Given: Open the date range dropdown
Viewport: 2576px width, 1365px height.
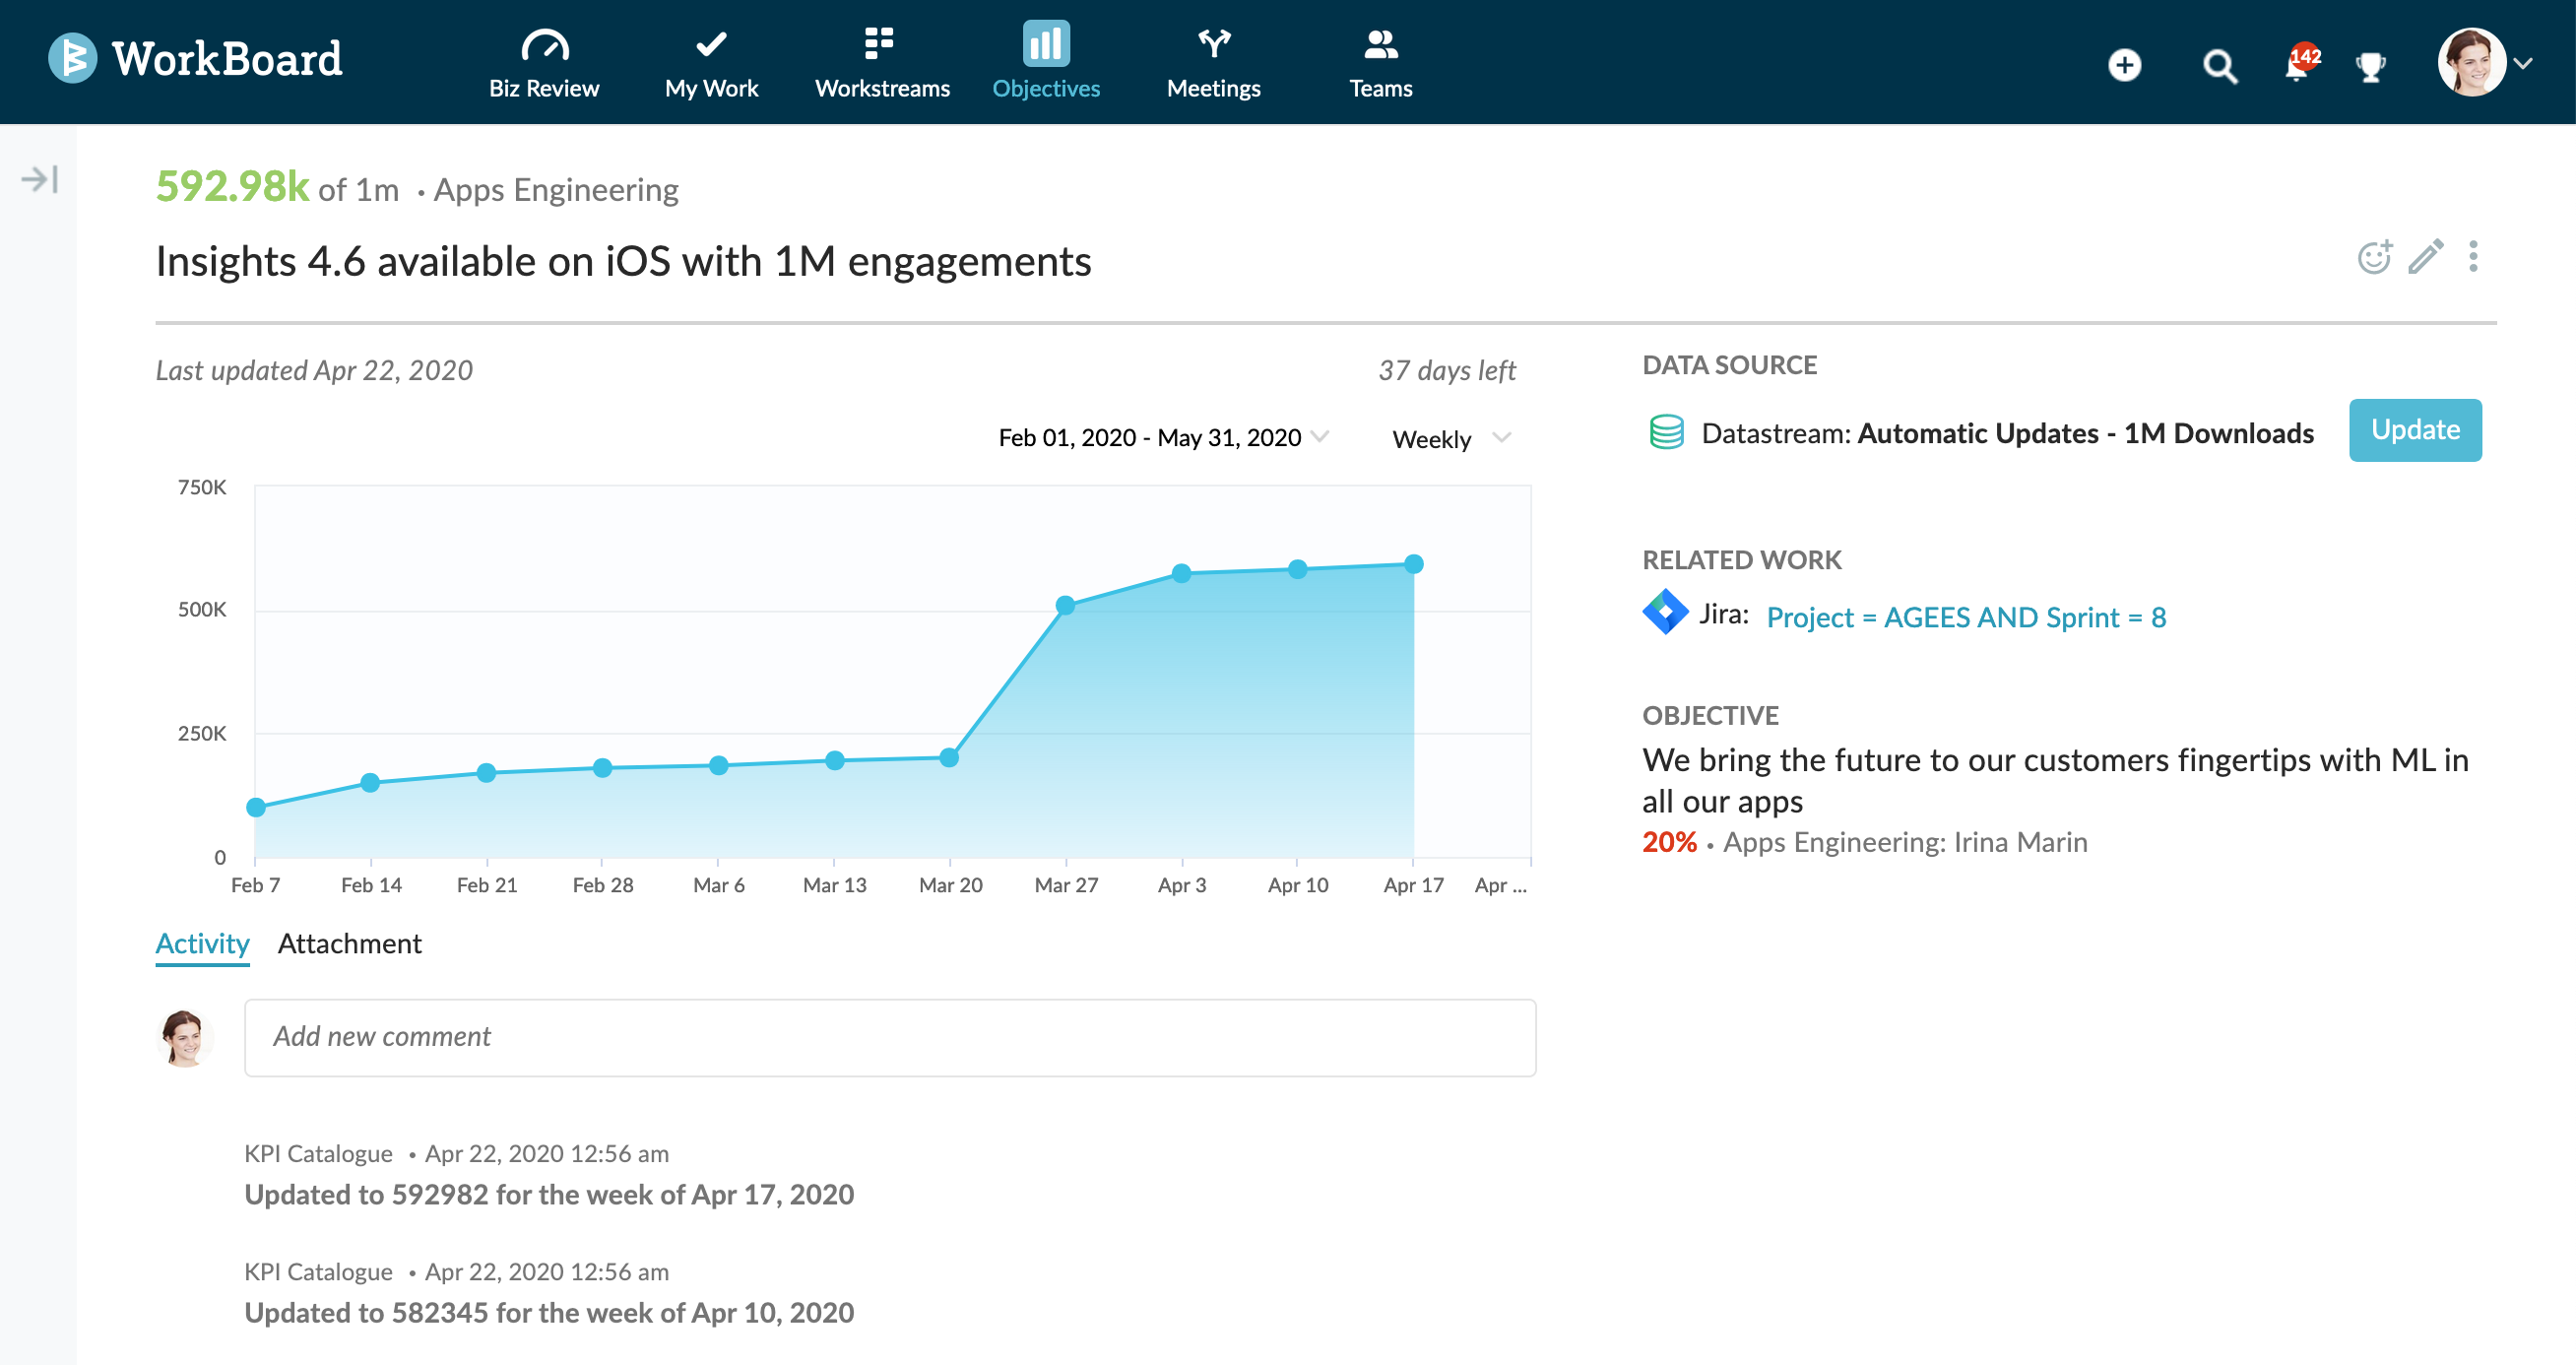Looking at the screenshot, I should point(1163,437).
